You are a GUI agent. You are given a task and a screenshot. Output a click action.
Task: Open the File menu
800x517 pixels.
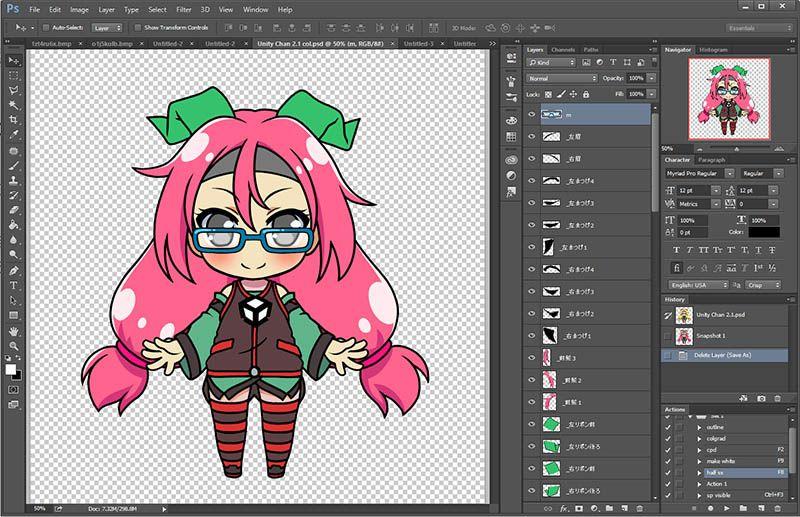click(35, 9)
